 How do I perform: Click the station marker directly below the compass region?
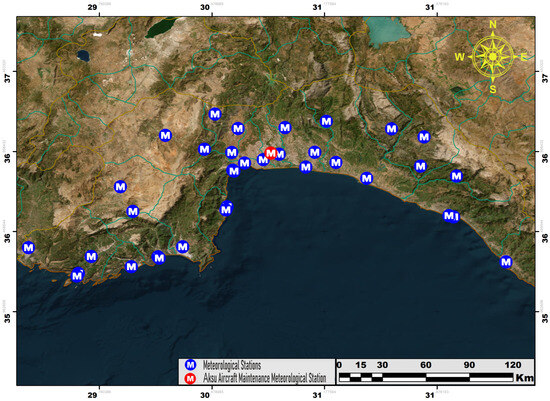(x=456, y=176)
